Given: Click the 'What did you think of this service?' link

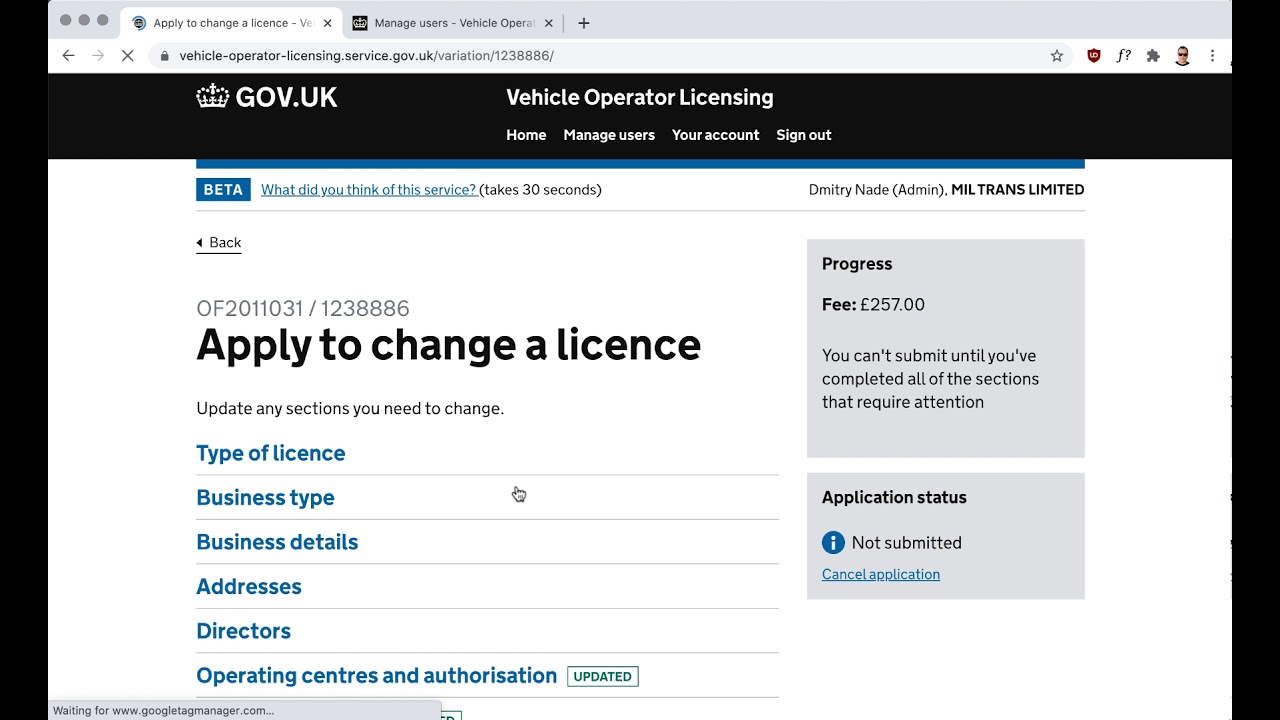Looking at the screenshot, I should (x=369, y=190).
